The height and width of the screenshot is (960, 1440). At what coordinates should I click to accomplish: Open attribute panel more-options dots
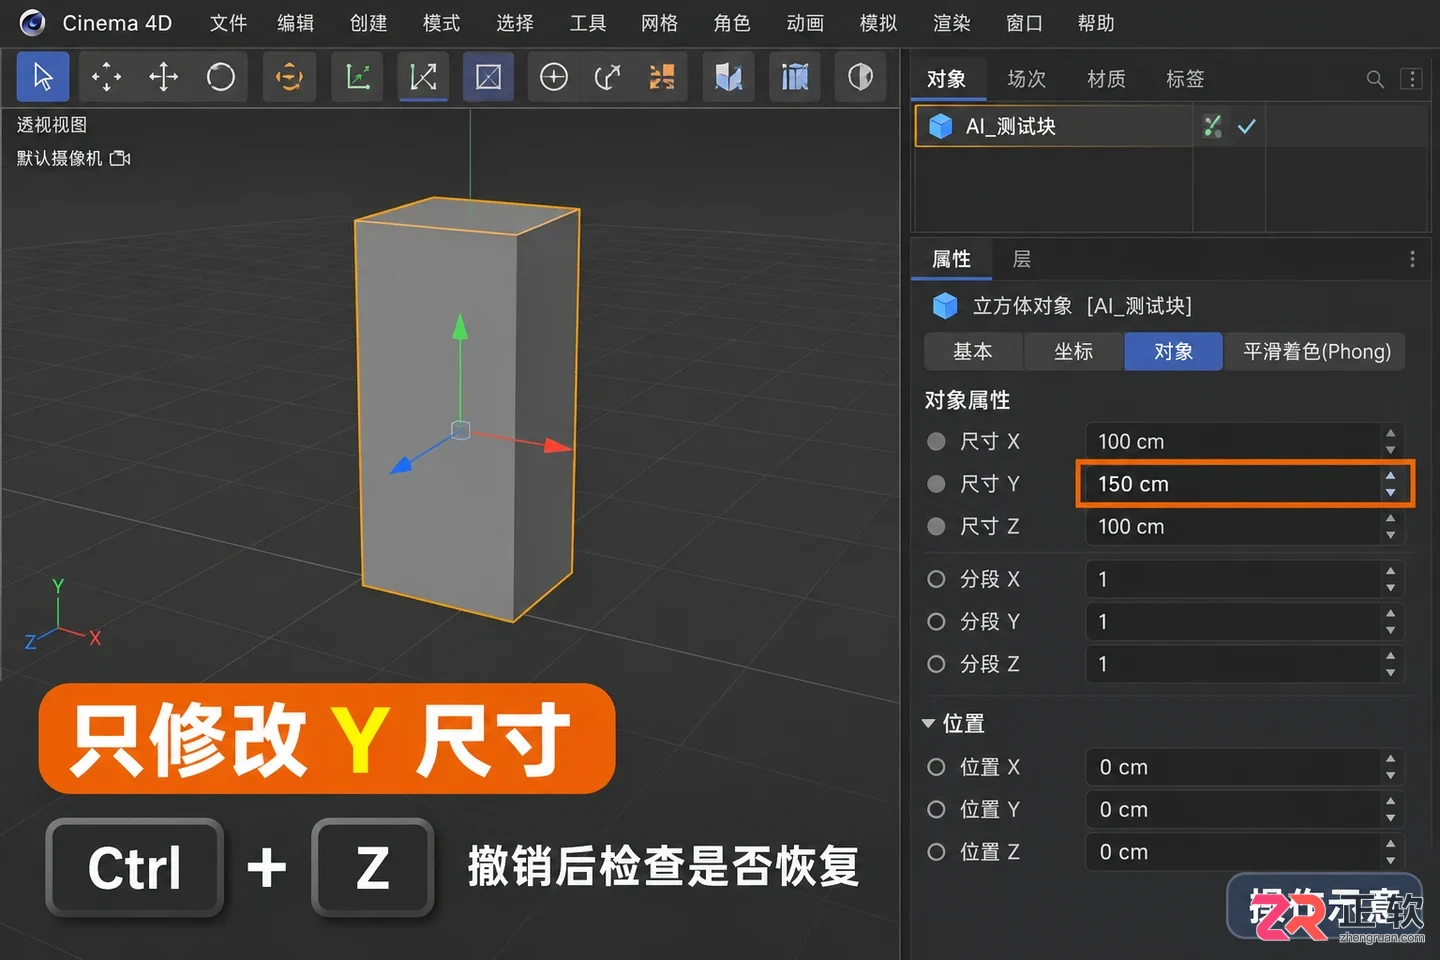(x=1412, y=259)
